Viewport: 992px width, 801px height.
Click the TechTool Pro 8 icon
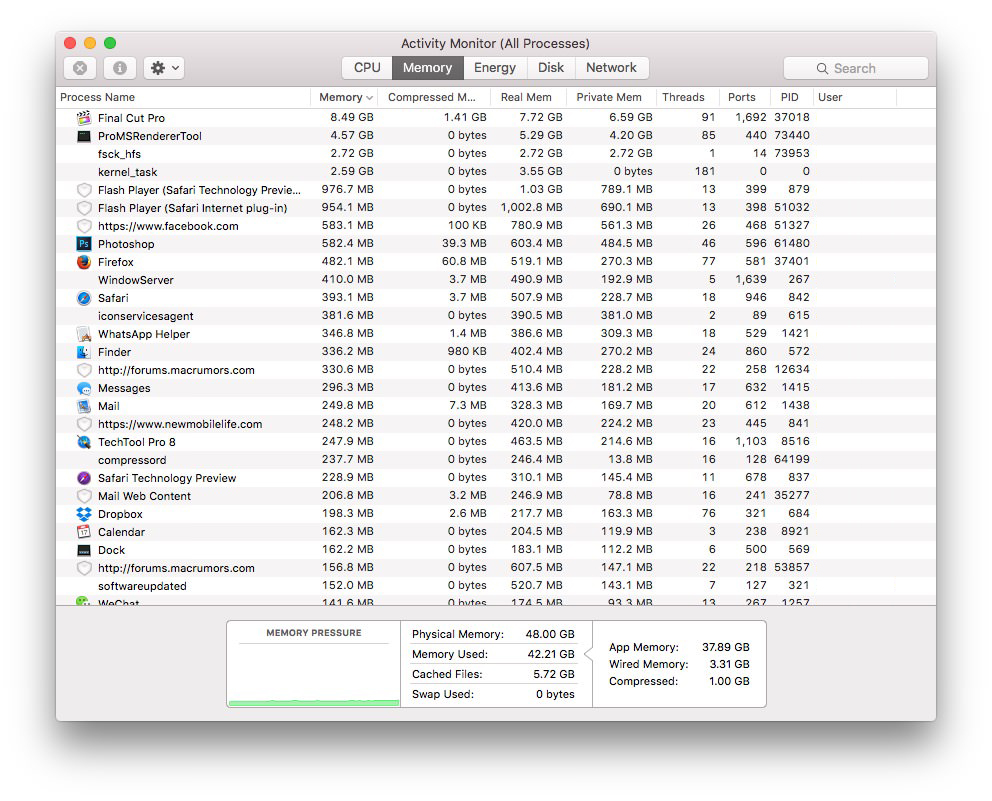tap(84, 442)
